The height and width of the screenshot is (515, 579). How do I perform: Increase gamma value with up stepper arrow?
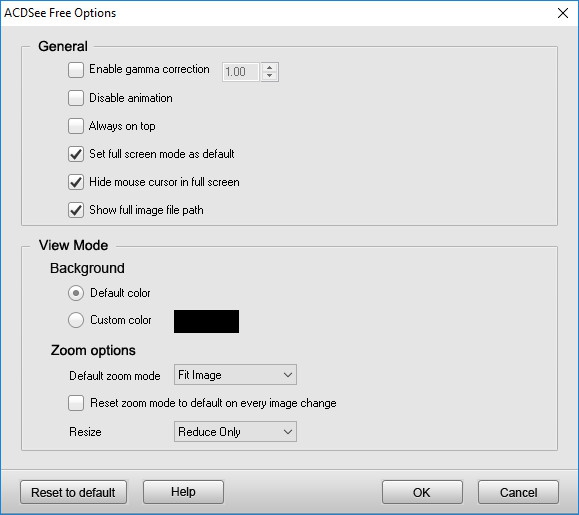click(270, 67)
